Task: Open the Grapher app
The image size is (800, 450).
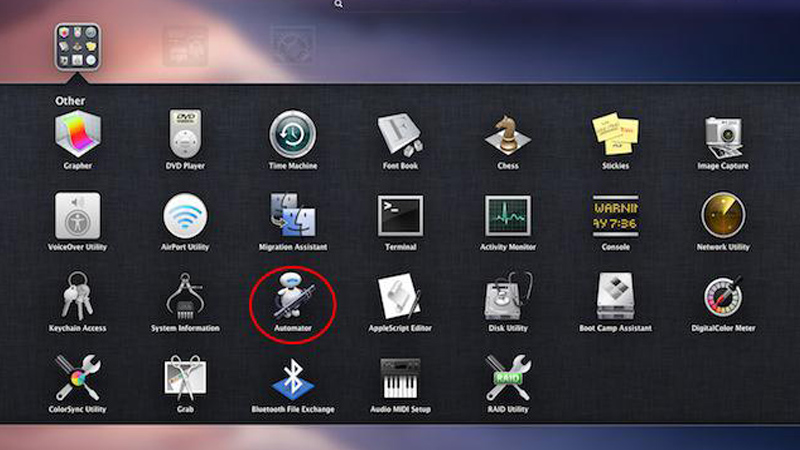Action: 77,135
